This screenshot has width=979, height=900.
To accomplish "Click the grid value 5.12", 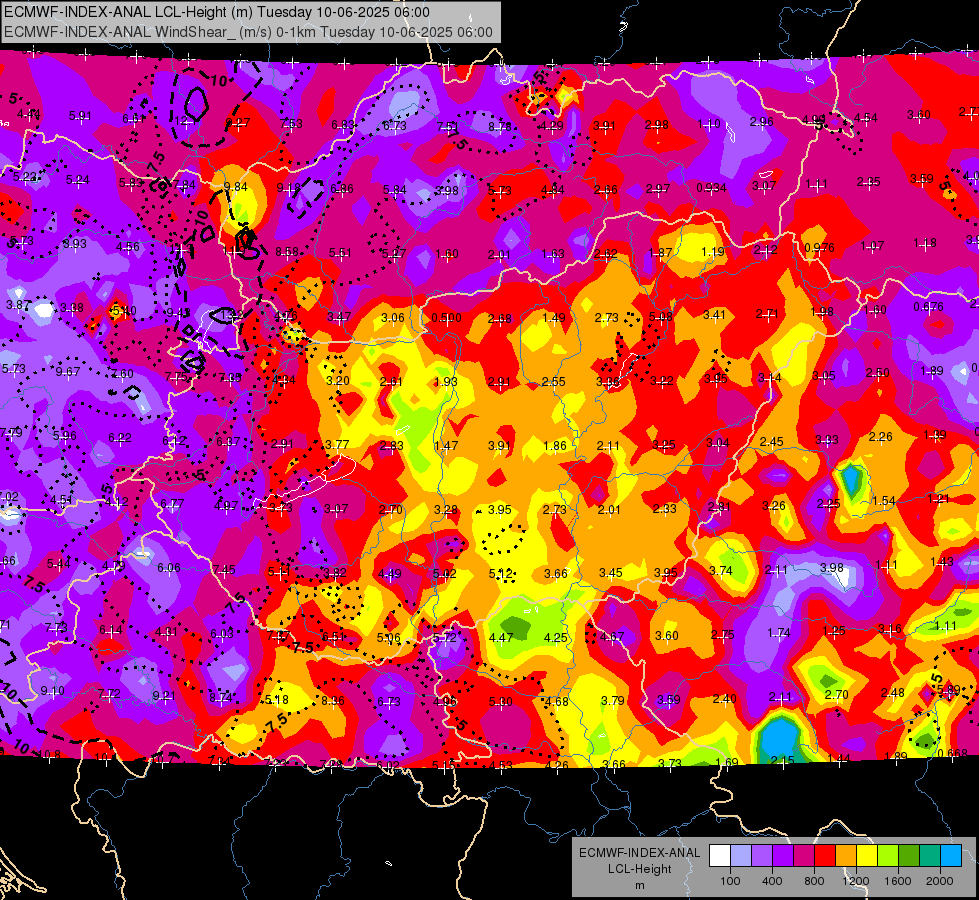I will (501, 573).
